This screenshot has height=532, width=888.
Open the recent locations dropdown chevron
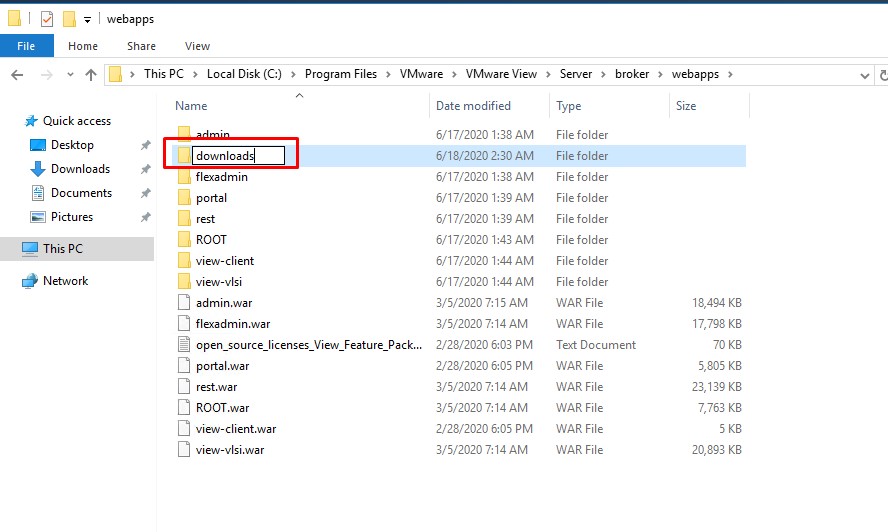coord(69,75)
